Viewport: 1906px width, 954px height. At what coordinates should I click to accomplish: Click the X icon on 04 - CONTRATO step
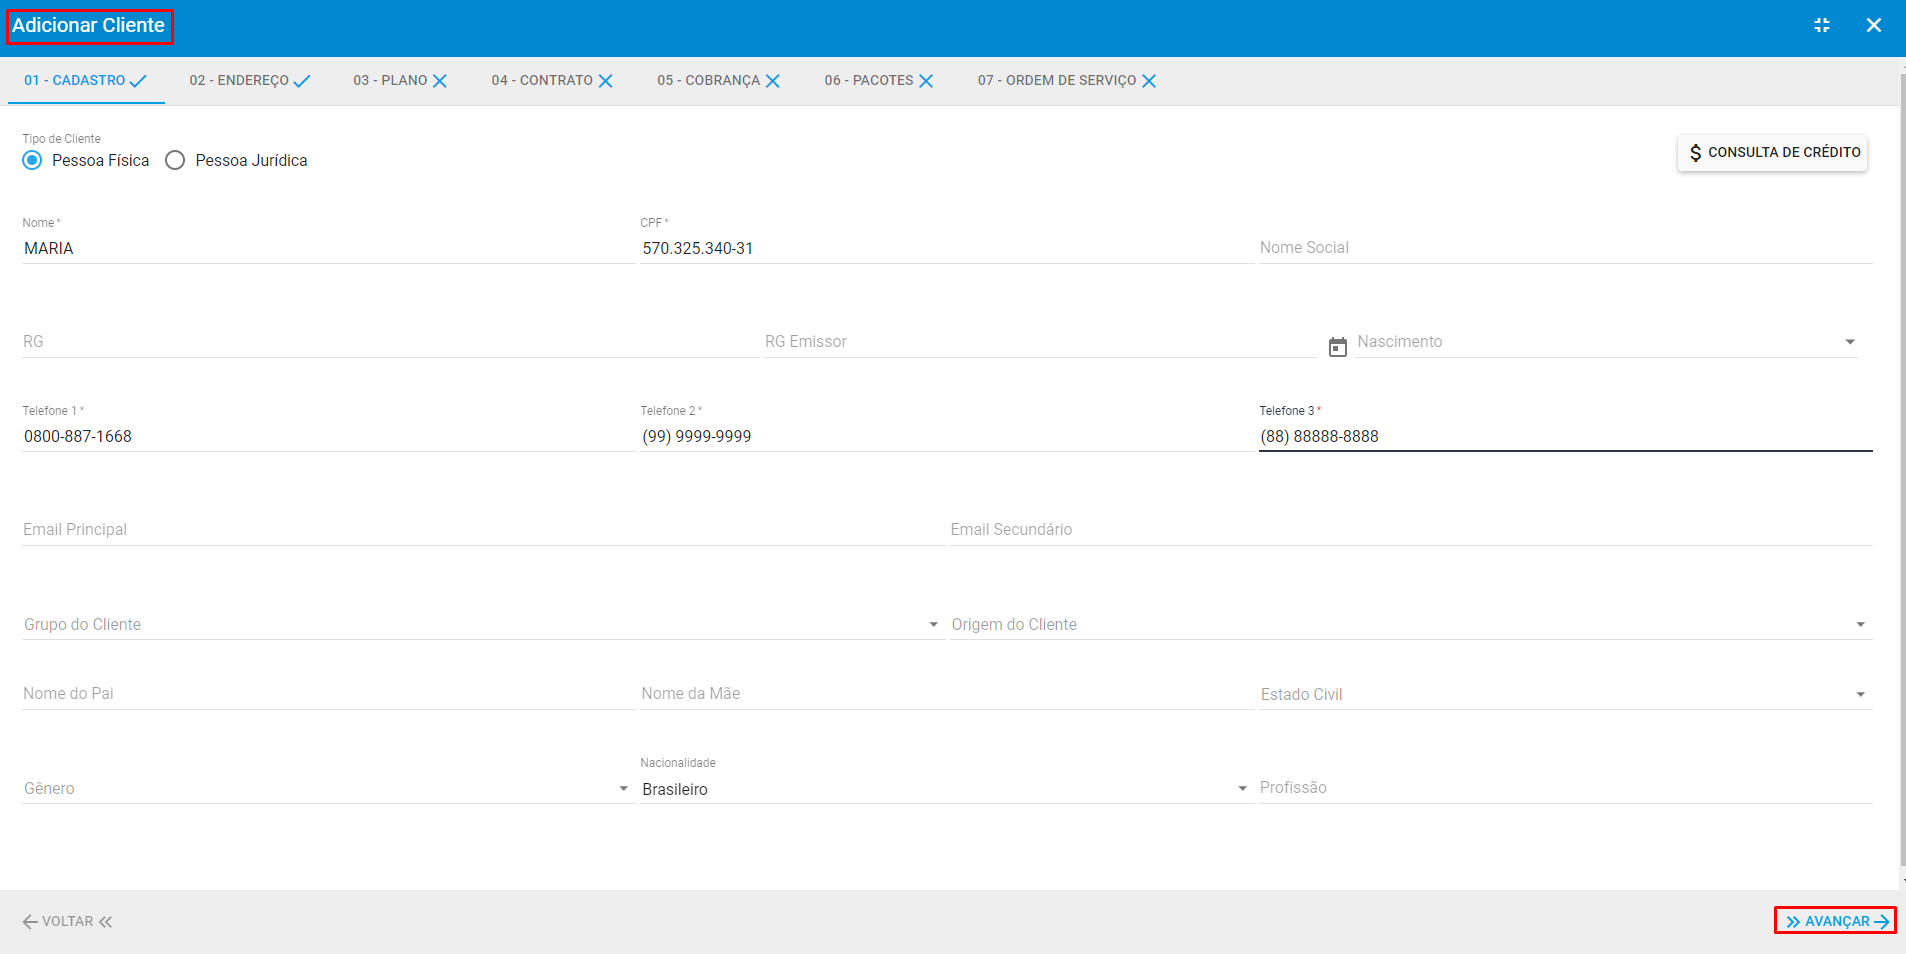coord(607,80)
